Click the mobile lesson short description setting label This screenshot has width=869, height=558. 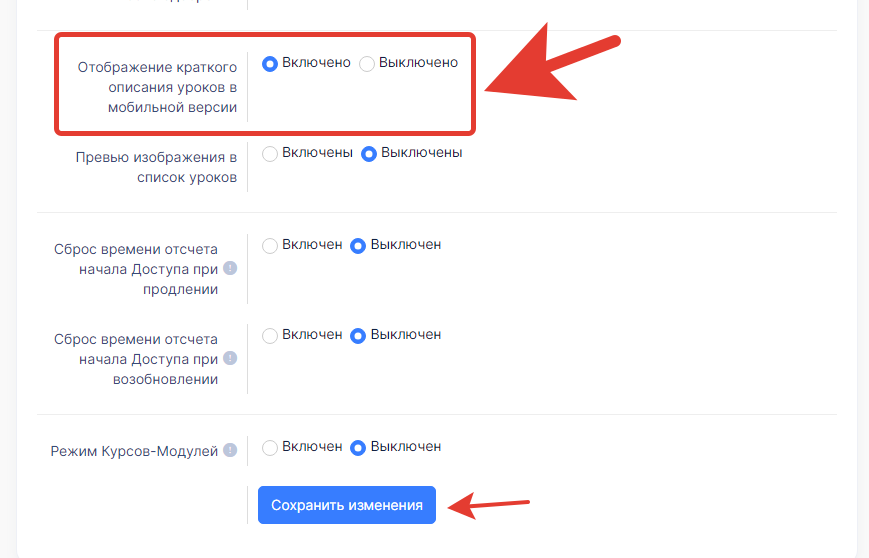[x=157, y=88]
